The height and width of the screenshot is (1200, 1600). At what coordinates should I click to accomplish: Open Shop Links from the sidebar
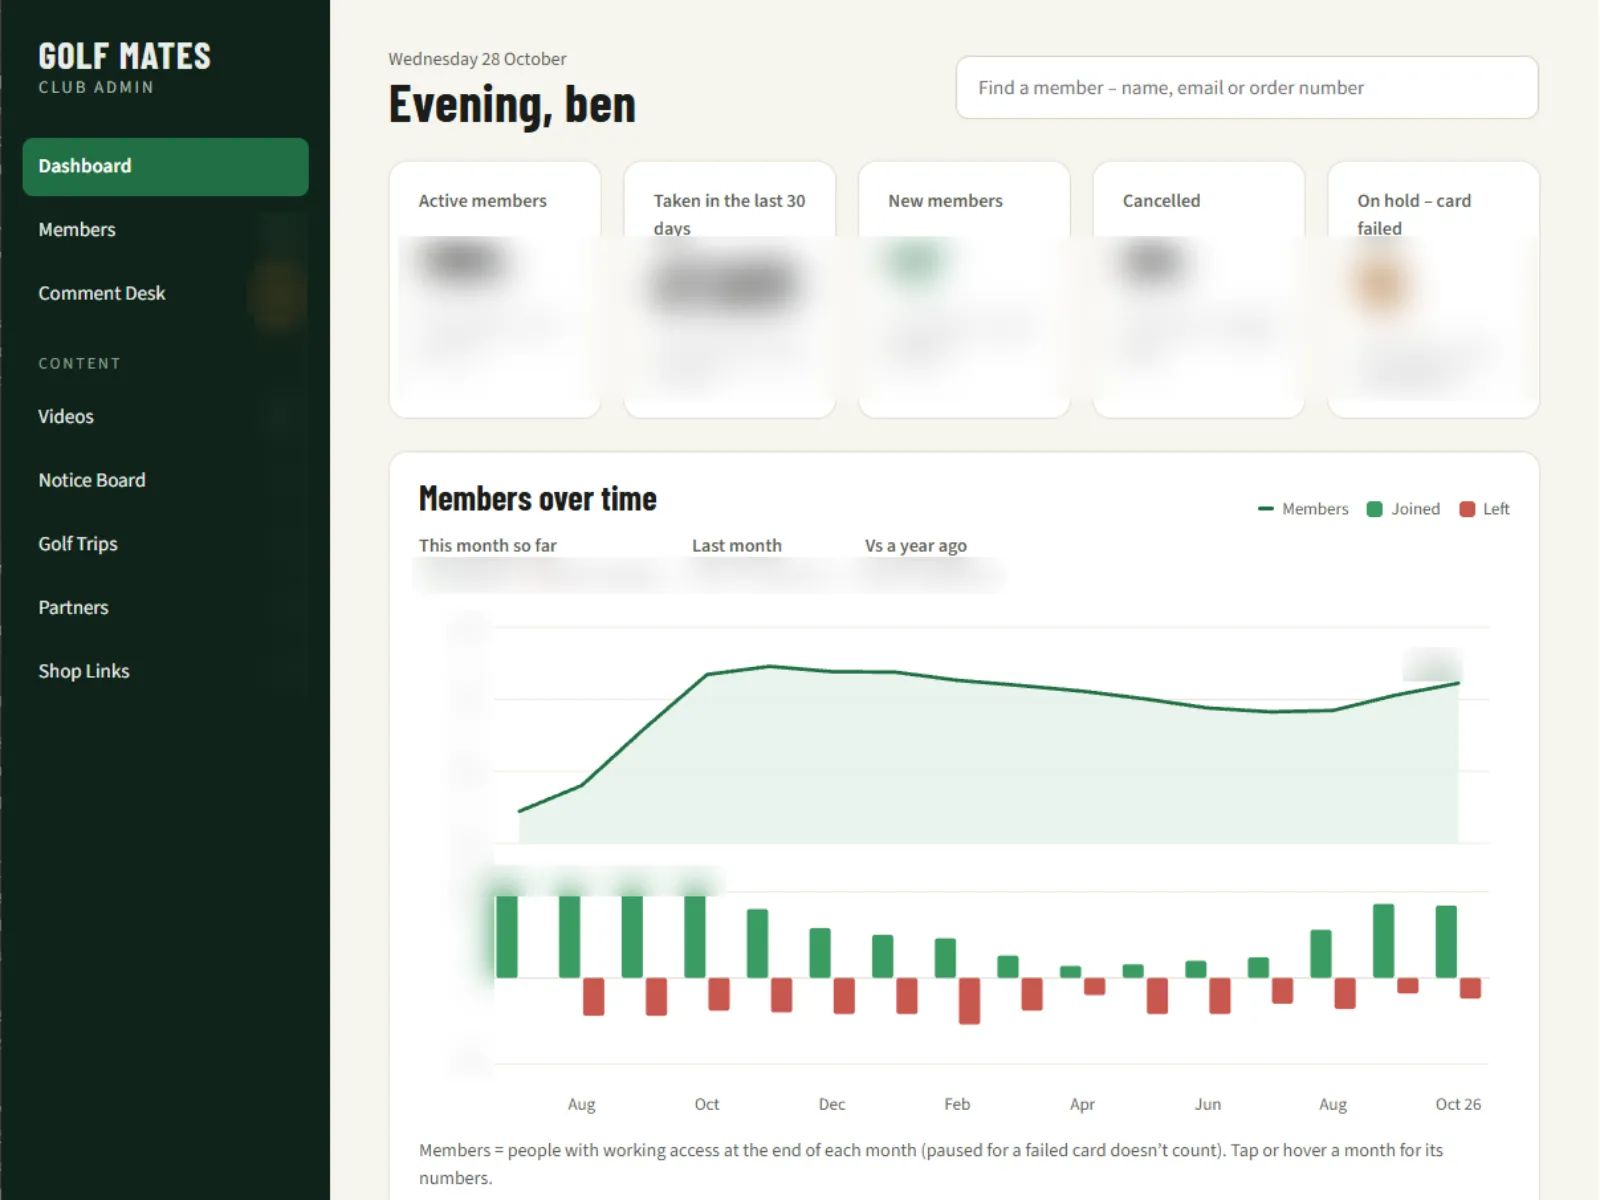point(165,671)
